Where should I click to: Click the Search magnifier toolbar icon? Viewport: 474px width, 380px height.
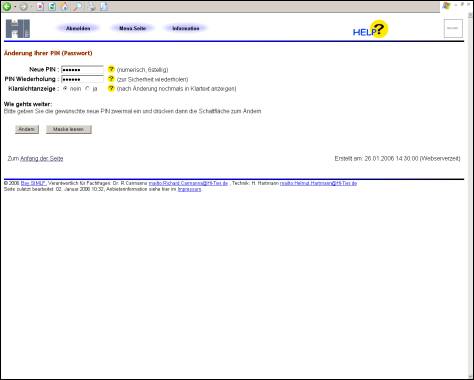pos(78,6)
